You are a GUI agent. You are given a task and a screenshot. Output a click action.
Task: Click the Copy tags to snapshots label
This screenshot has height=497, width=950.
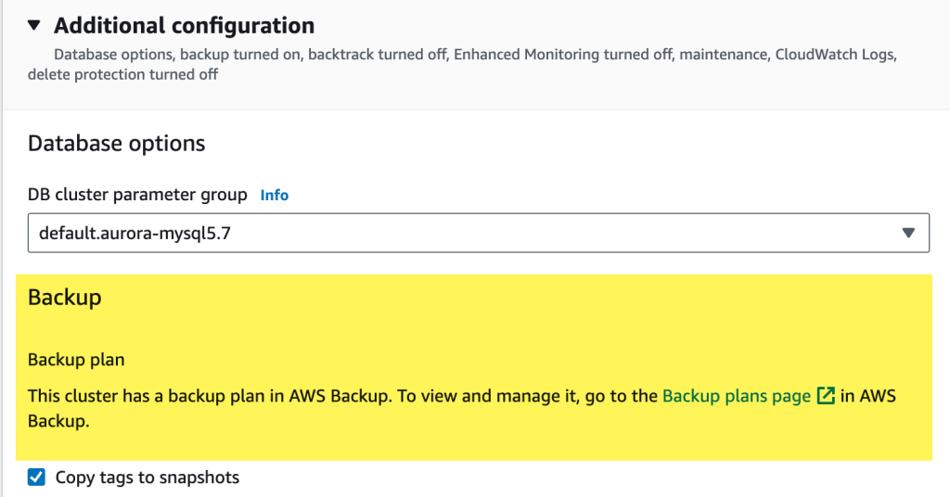pyautogui.click(x=147, y=478)
